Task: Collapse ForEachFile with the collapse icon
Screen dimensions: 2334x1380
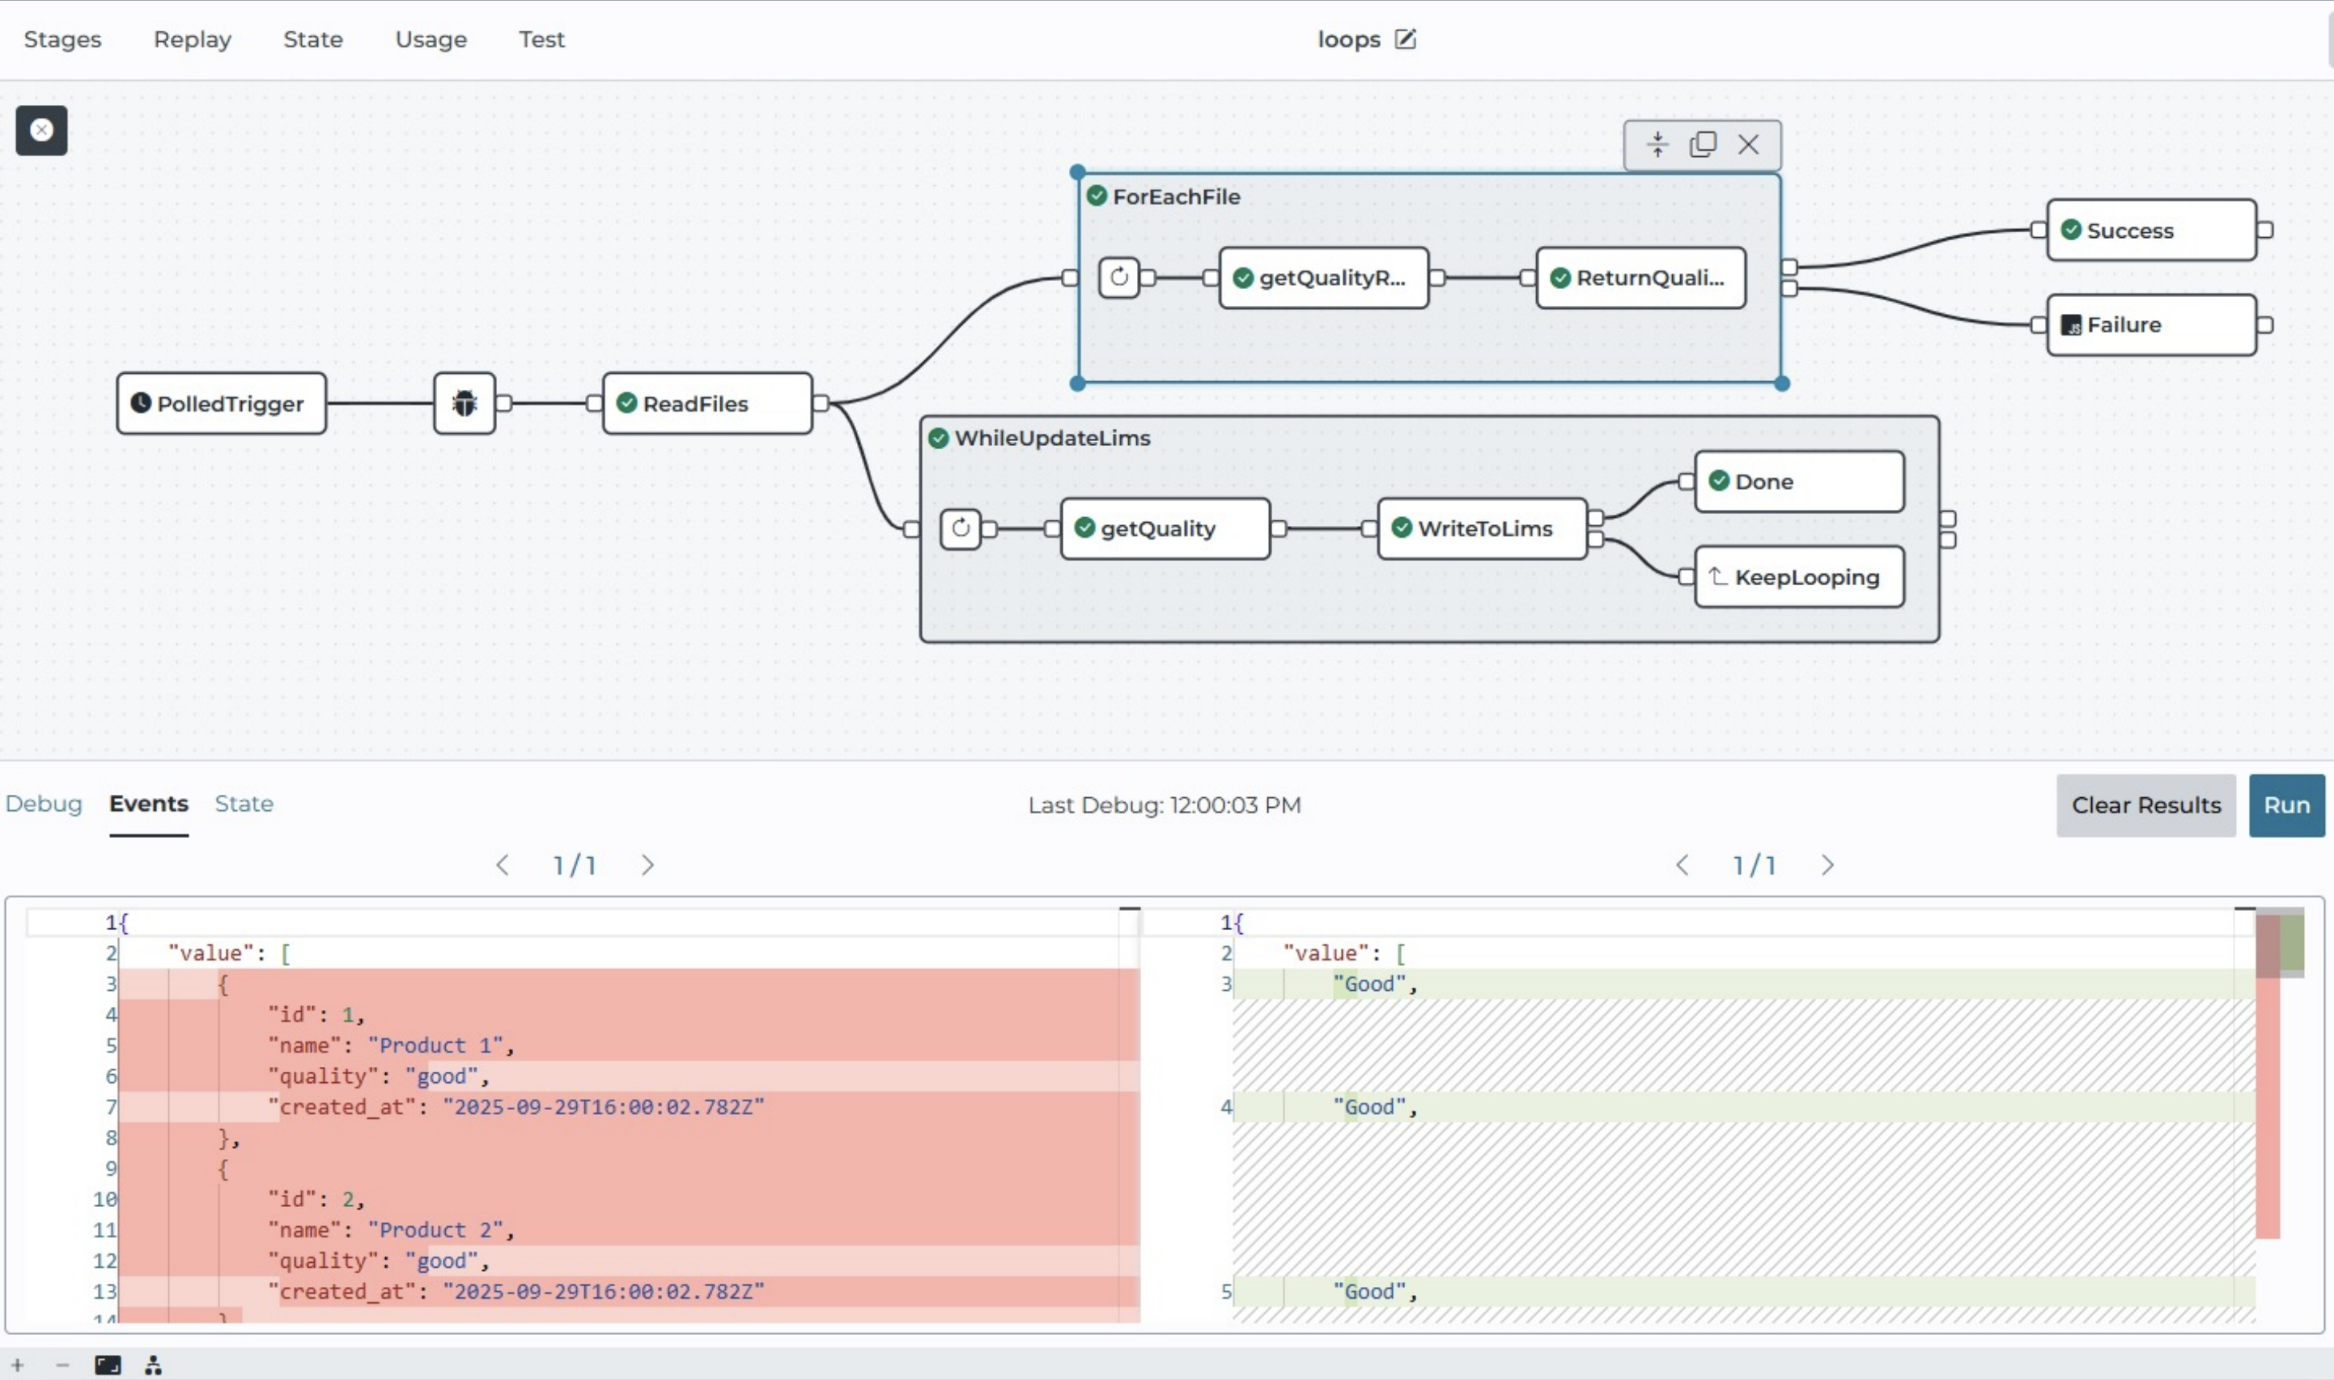Action: pos(1657,144)
